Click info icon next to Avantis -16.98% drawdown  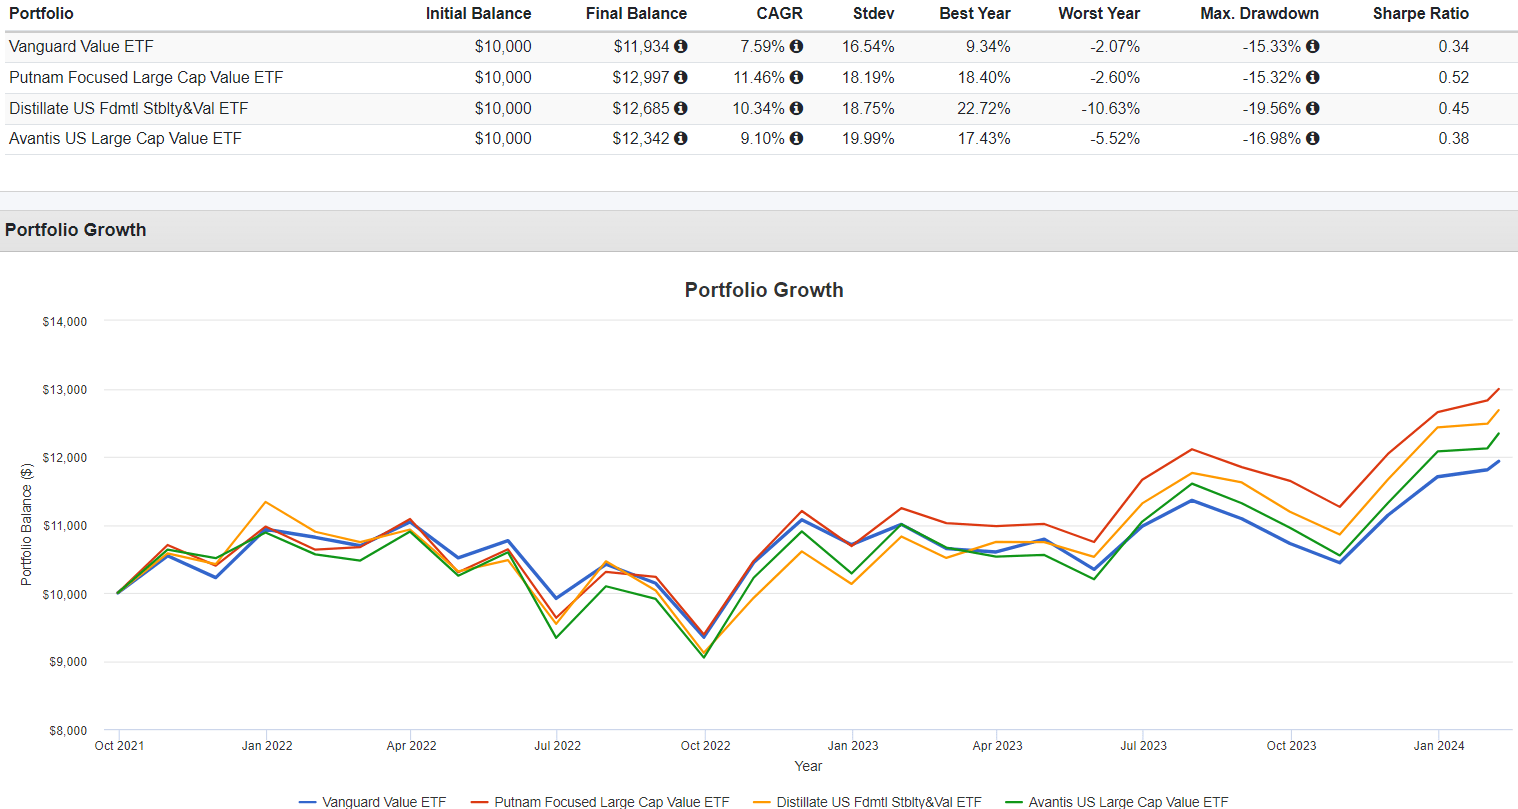1312,138
